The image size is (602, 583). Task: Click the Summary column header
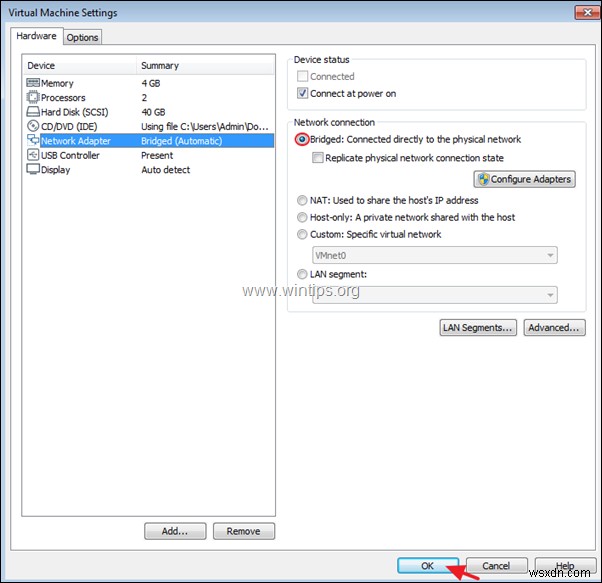click(205, 66)
